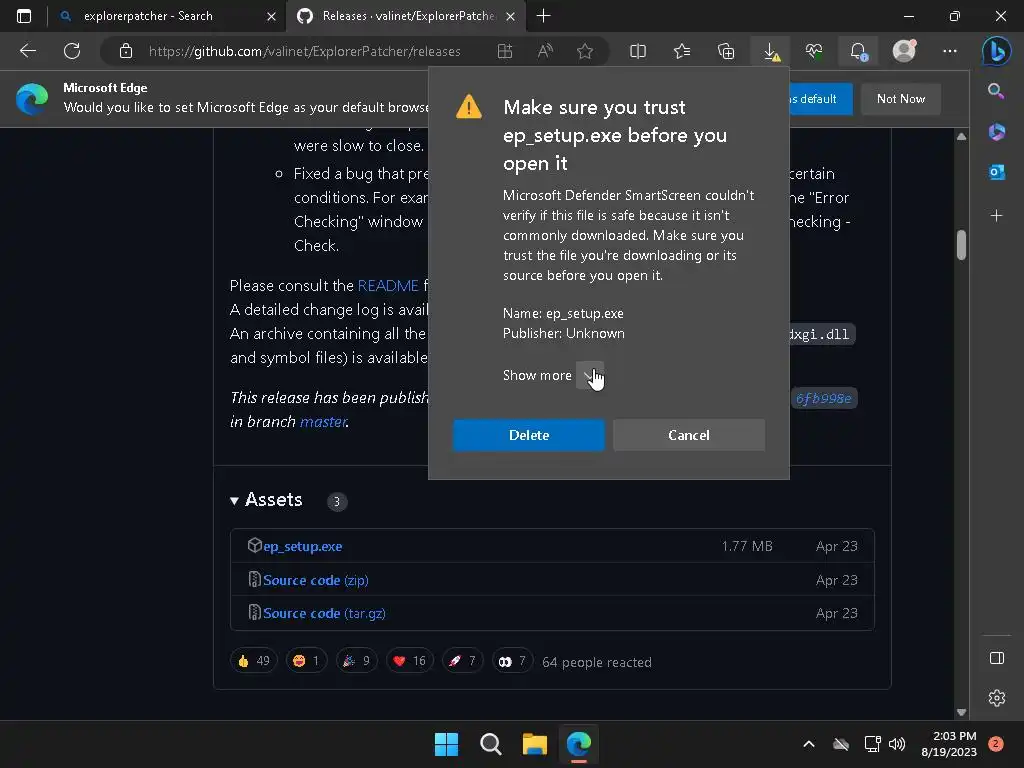Open Browser essentials heart icon
The height and width of the screenshot is (768, 1024).
[x=814, y=51]
